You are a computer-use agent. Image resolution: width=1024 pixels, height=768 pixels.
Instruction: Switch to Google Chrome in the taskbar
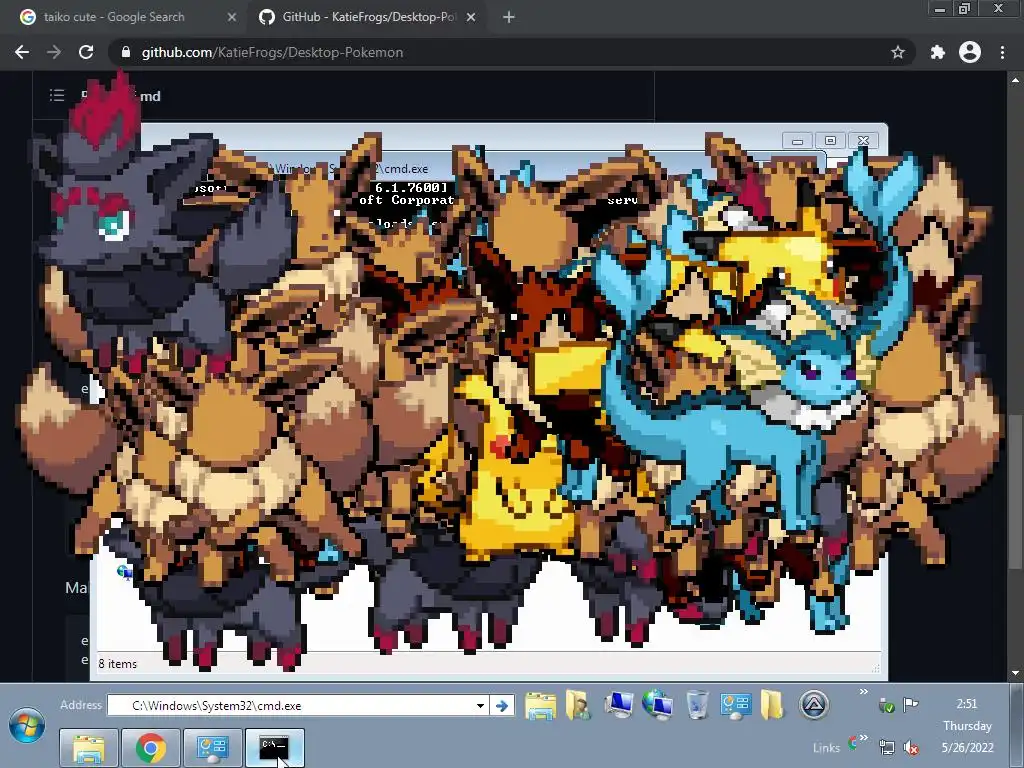pos(151,748)
